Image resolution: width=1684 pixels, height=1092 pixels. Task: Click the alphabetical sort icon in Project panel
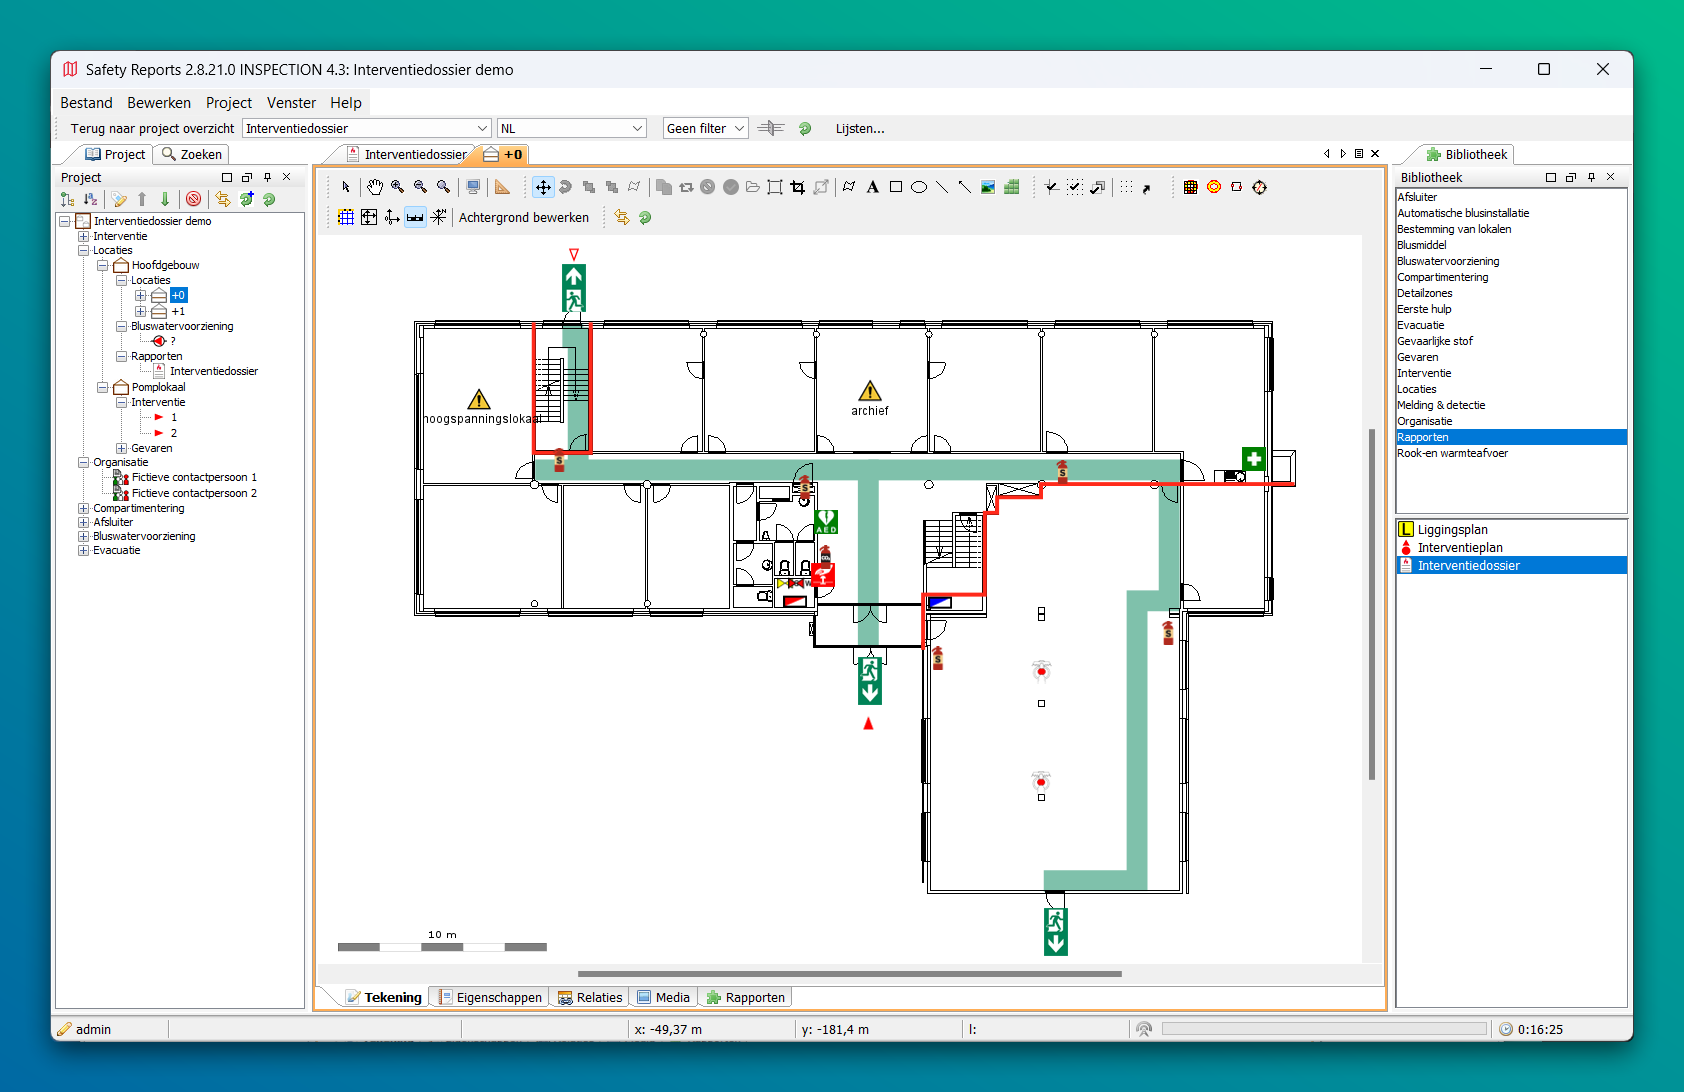point(91,200)
